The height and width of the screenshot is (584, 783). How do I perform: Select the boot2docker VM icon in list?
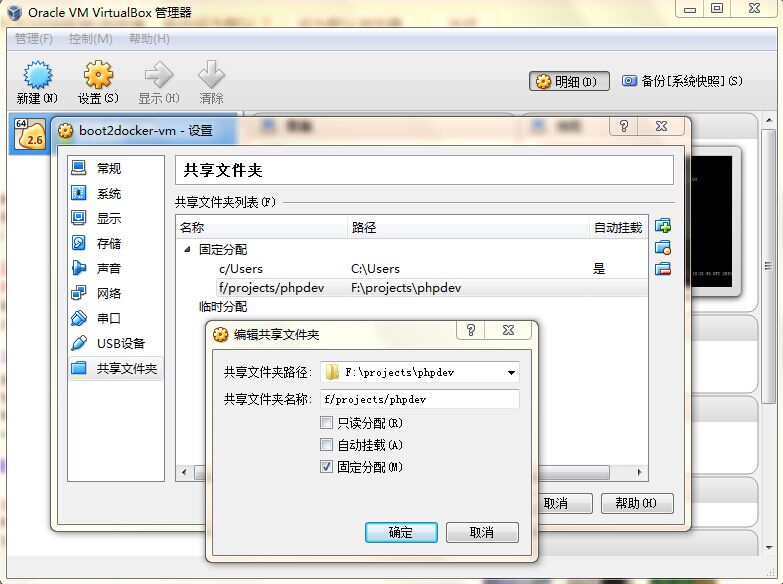coord(29,134)
